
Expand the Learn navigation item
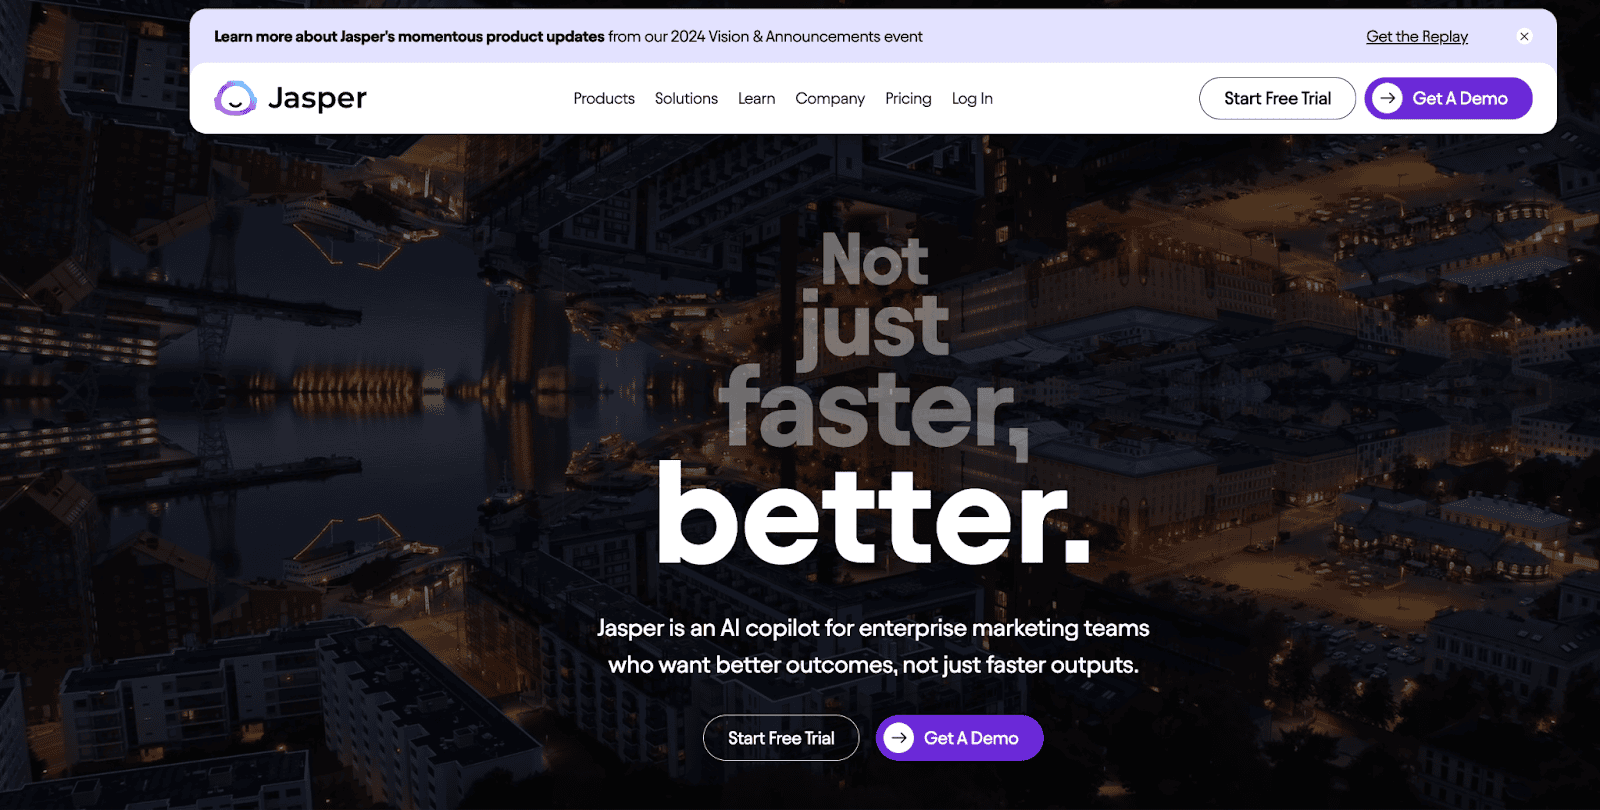(x=756, y=98)
